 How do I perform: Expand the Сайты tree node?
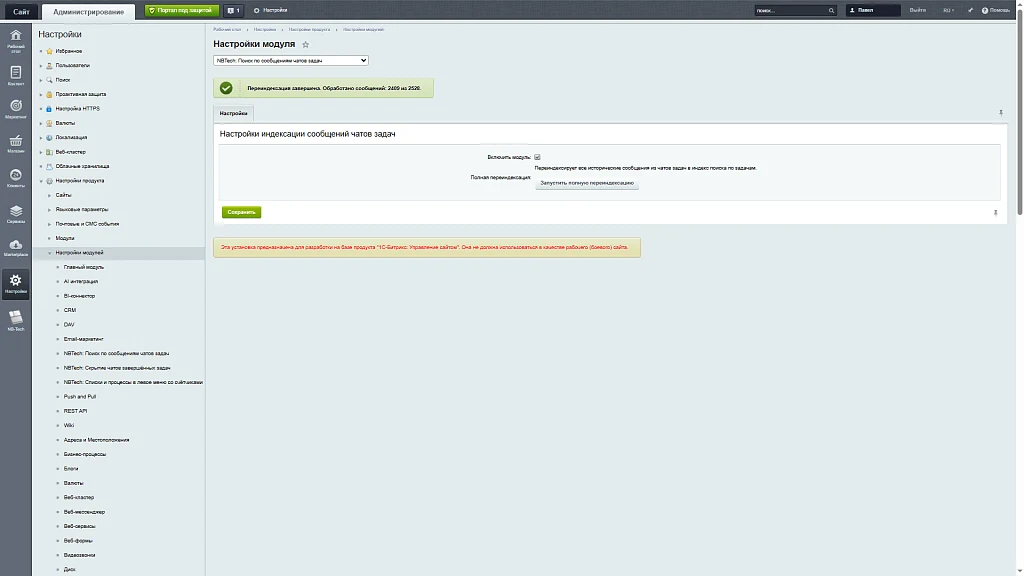click(49, 195)
